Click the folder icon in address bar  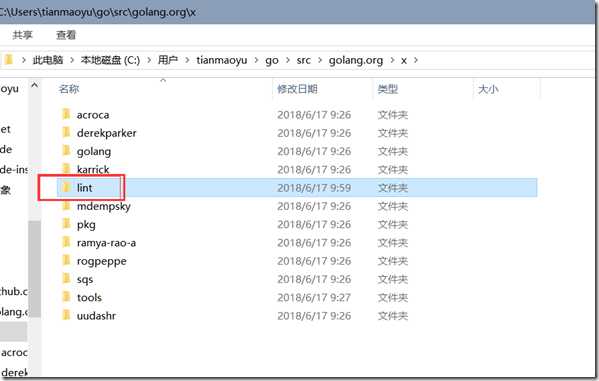tap(8, 60)
